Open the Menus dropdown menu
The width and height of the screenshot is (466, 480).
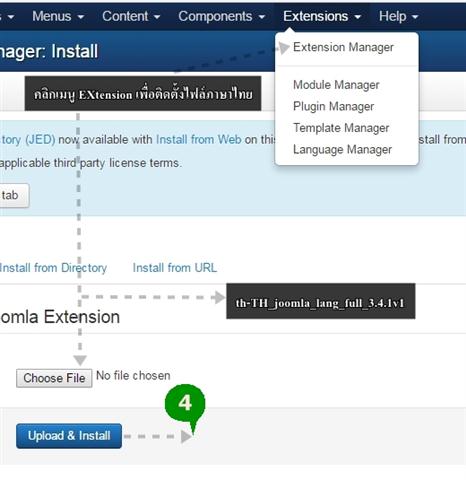(x=58, y=16)
